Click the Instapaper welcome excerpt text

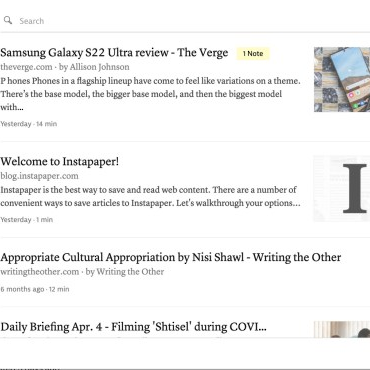(150, 196)
